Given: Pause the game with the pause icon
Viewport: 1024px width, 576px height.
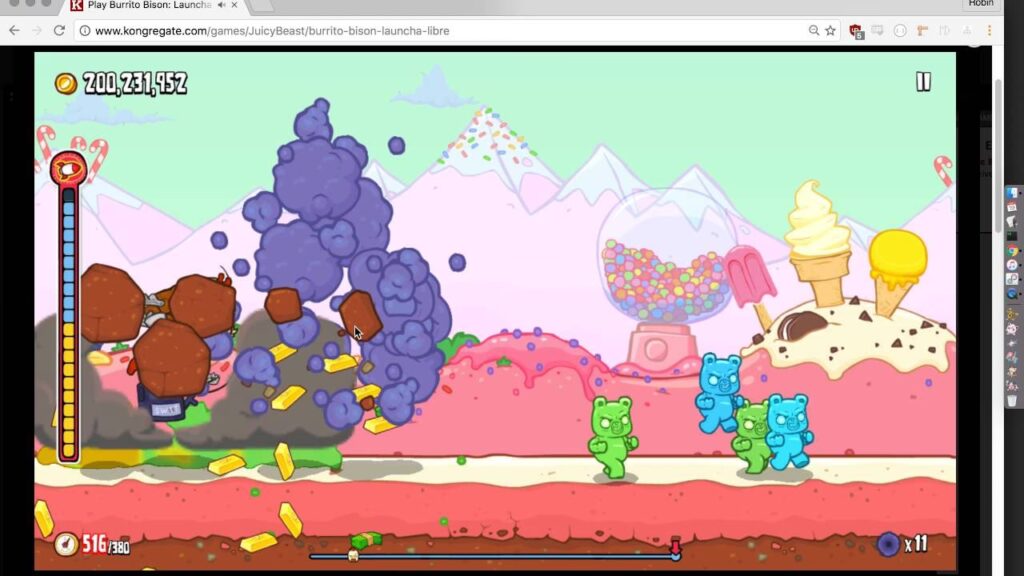Looking at the screenshot, I should [923, 82].
